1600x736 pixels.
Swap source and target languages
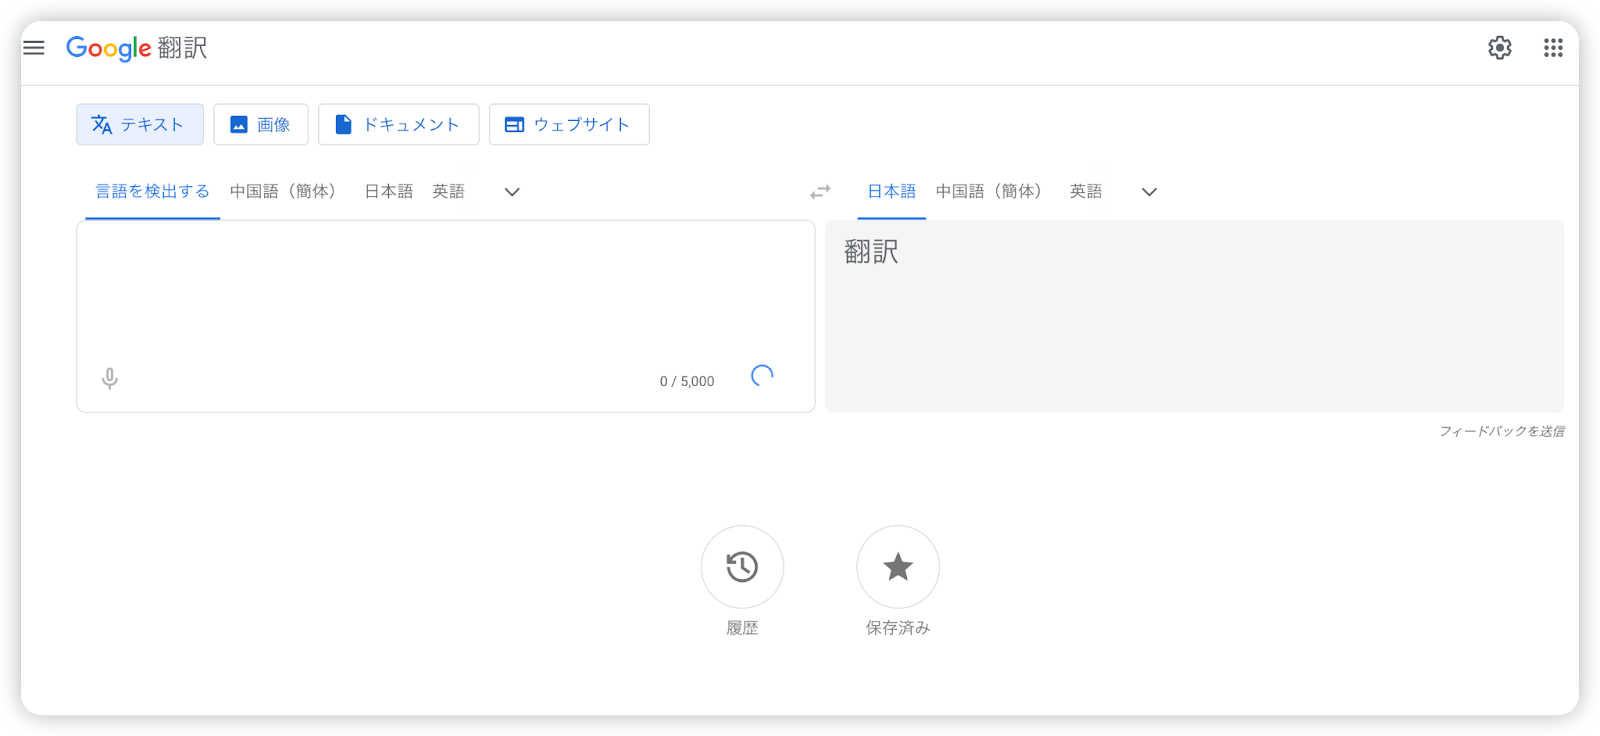point(820,192)
